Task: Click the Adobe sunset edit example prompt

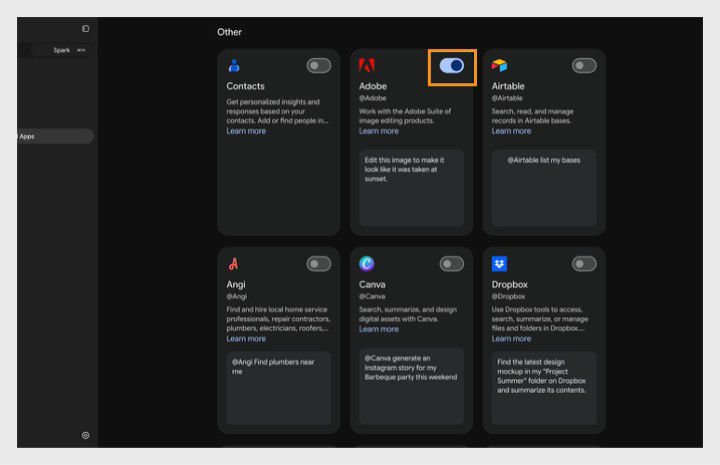Action: tap(411, 188)
